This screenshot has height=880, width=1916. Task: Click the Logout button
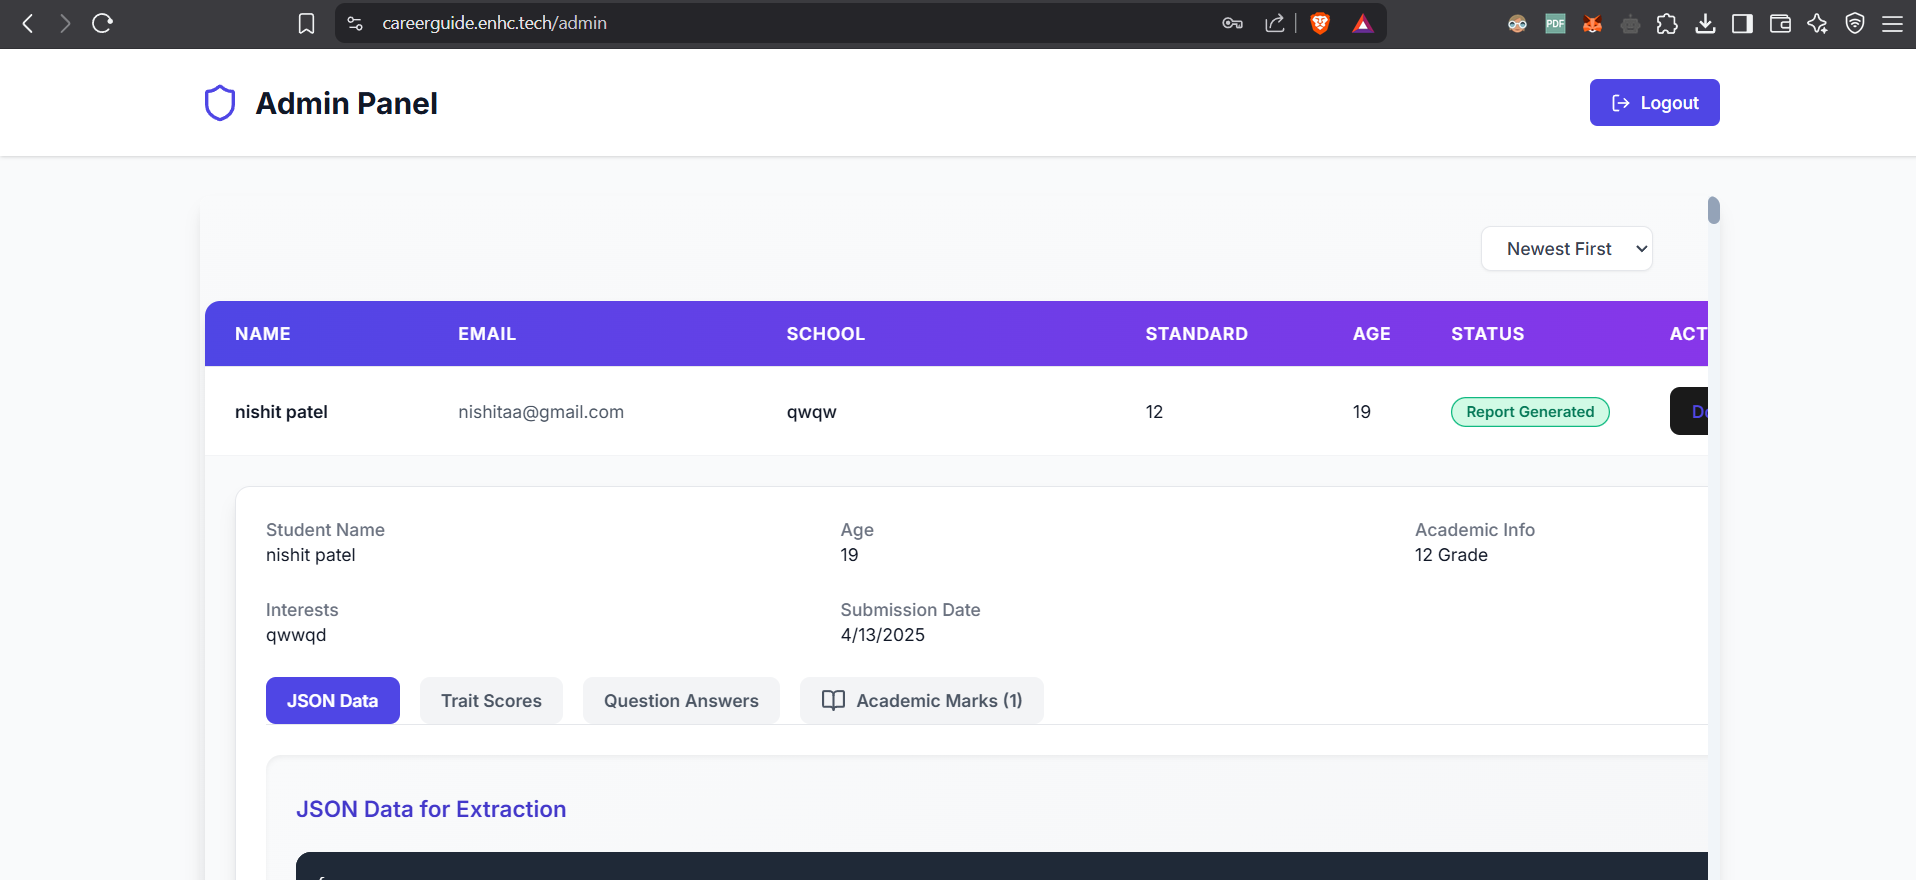1654,103
